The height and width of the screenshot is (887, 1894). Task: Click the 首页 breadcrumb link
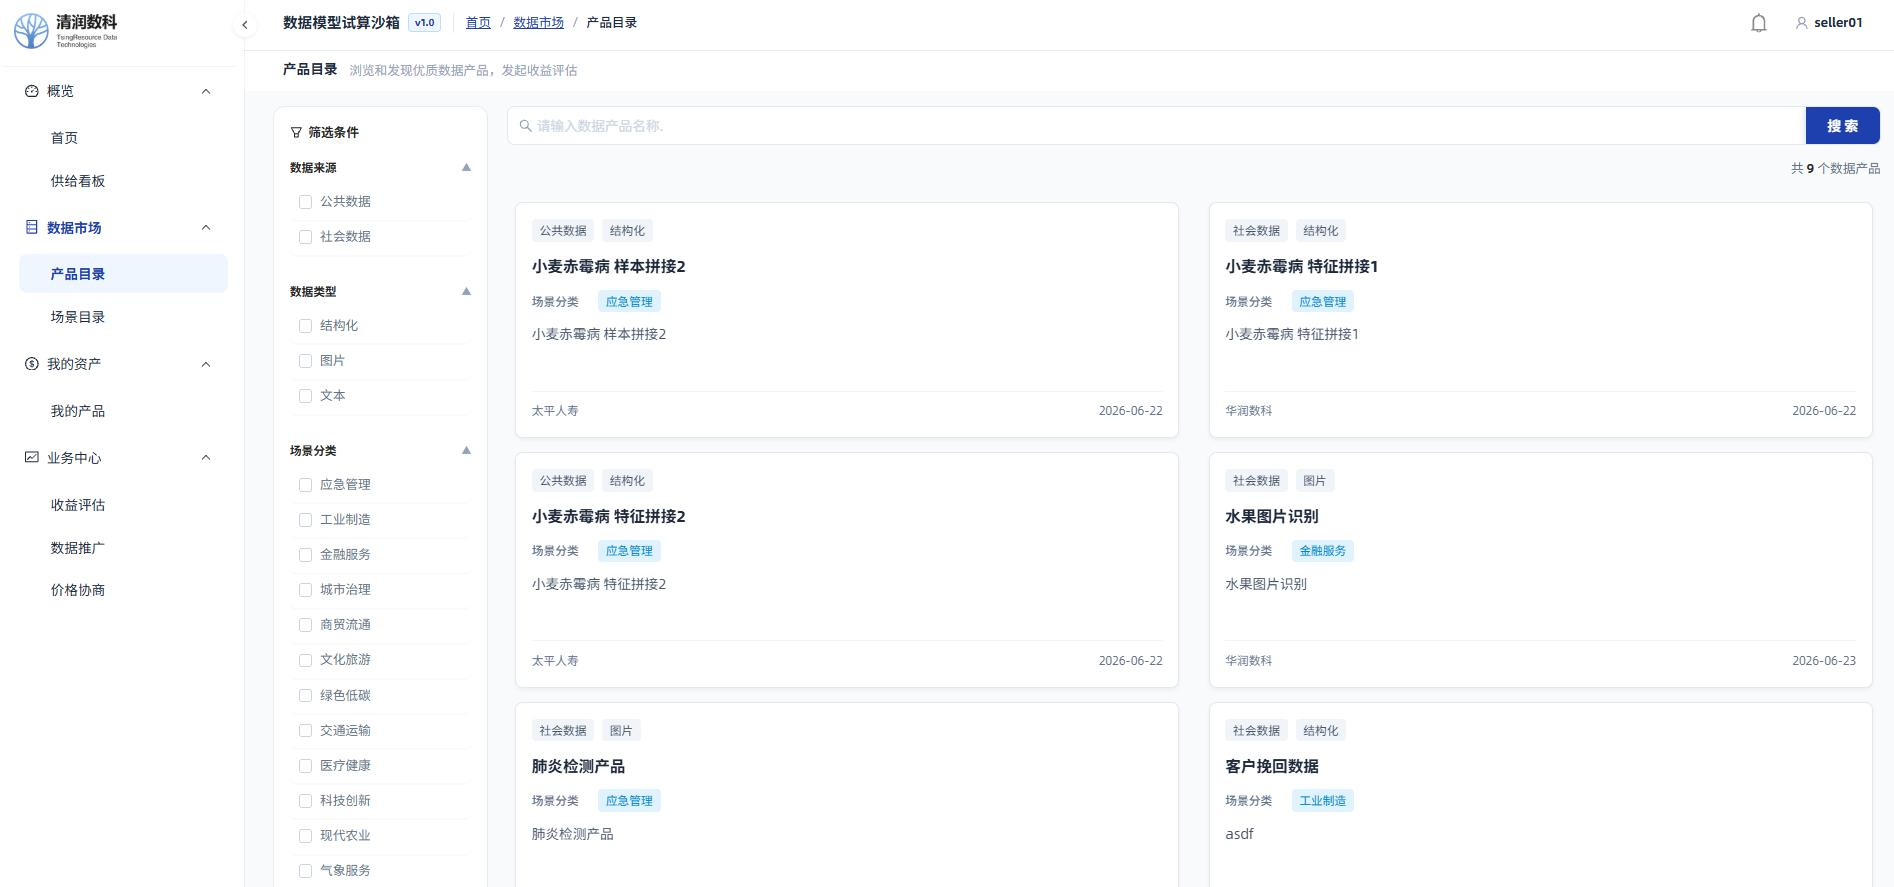tap(478, 22)
